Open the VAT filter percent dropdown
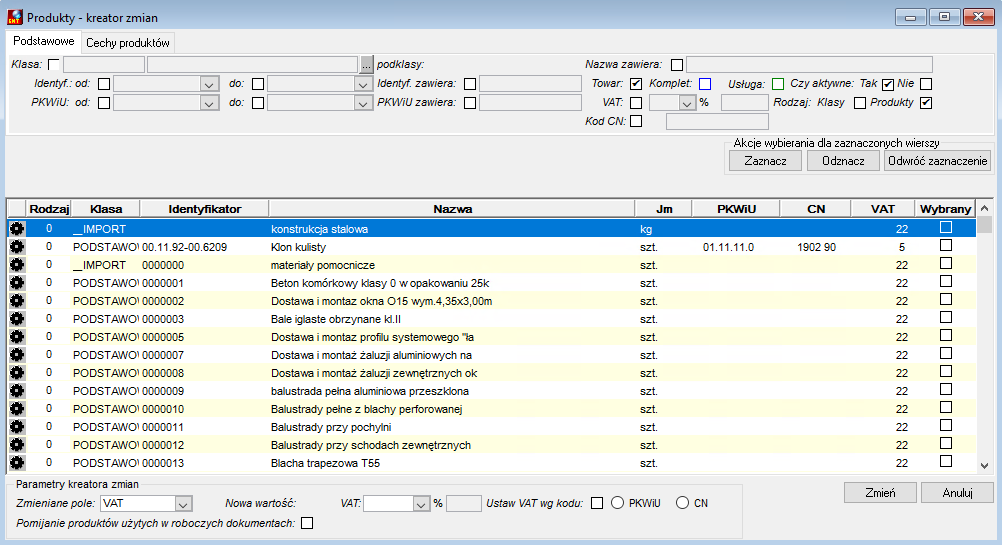1002x545 pixels. tap(687, 103)
